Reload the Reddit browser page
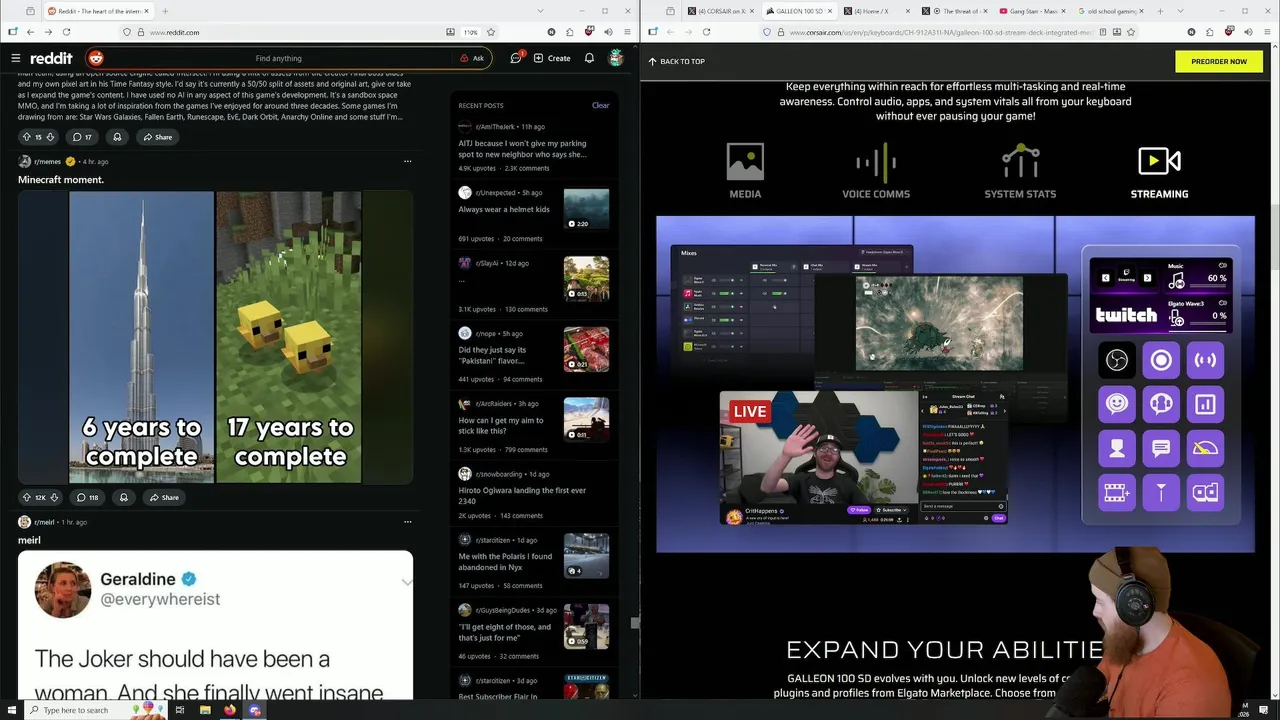 [66, 32]
